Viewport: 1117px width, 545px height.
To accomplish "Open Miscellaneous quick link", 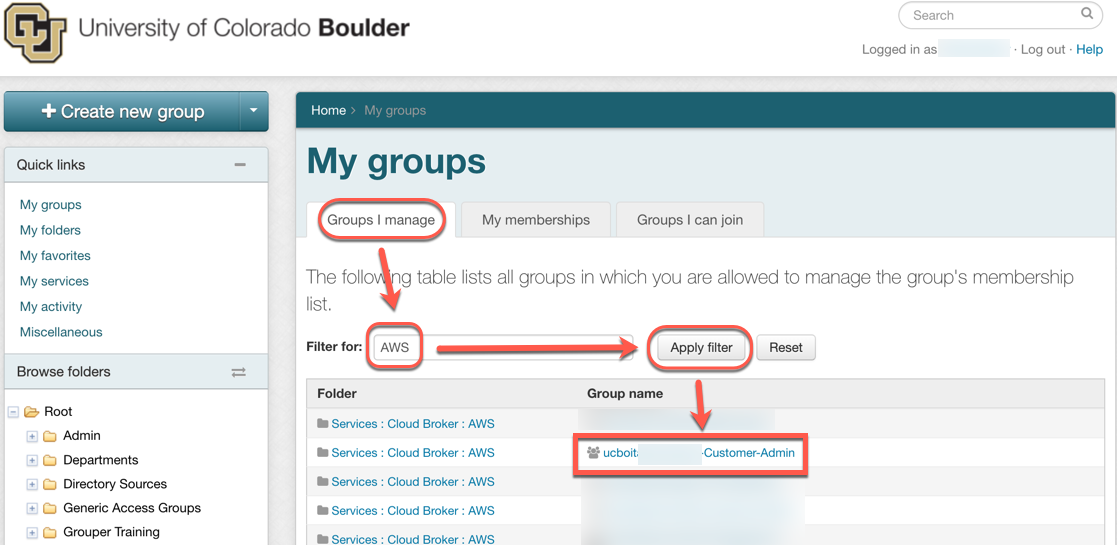I will (x=61, y=332).
